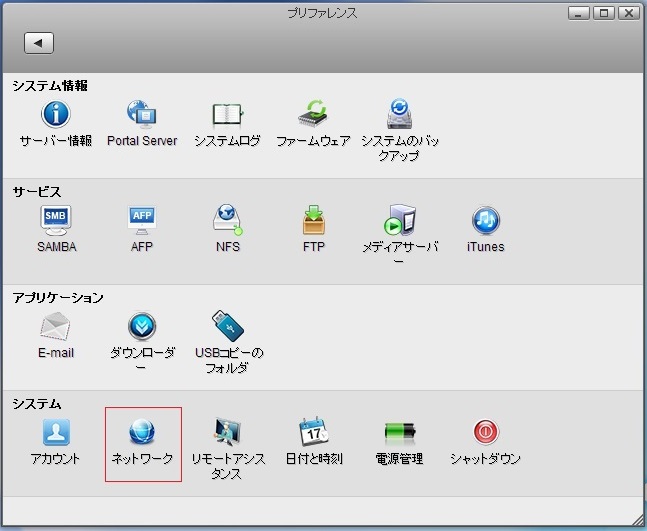Go back using the arrow button
The height and width of the screenshot is (531, 647).
(39, 43)
